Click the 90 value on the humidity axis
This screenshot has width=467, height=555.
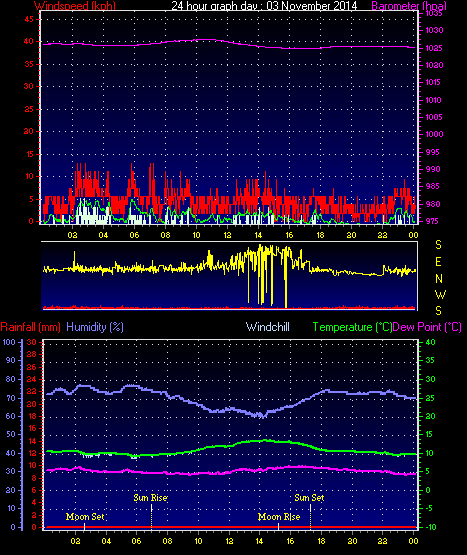(x=11, y=360)
